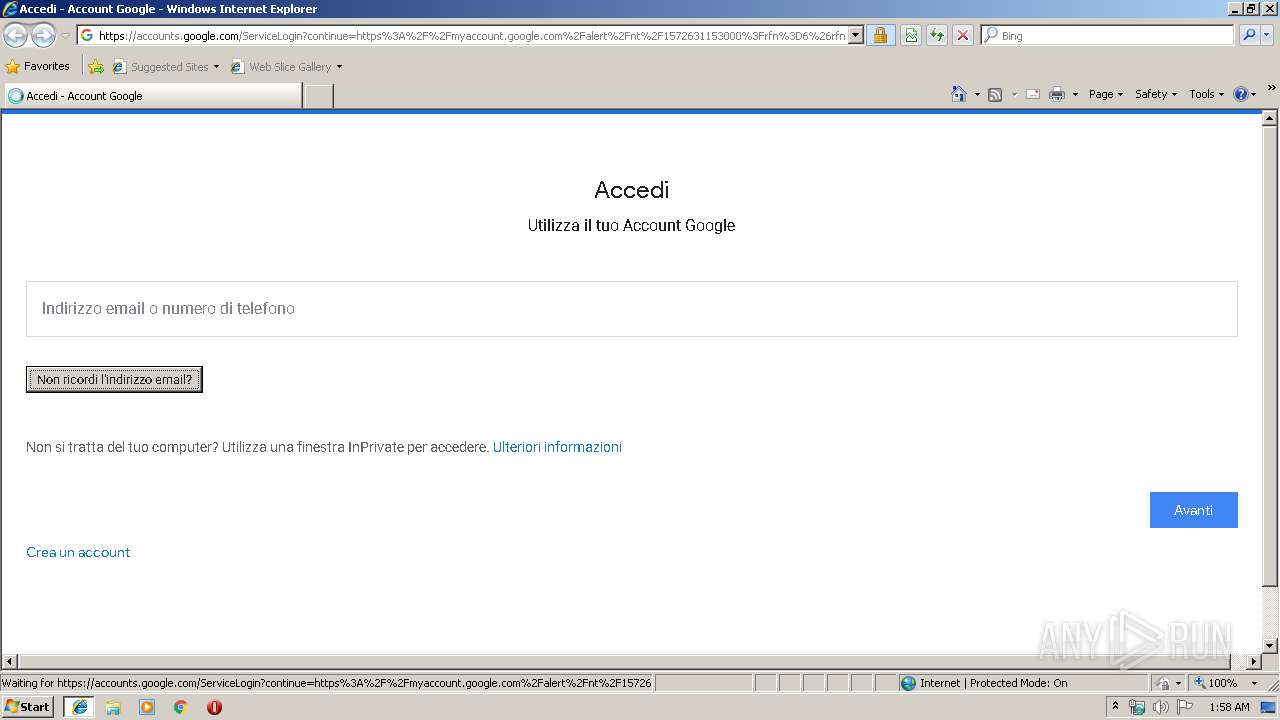Click the network tray icon
Image resolution: width=1280 pixels, height=720 pixels.
1136,707
